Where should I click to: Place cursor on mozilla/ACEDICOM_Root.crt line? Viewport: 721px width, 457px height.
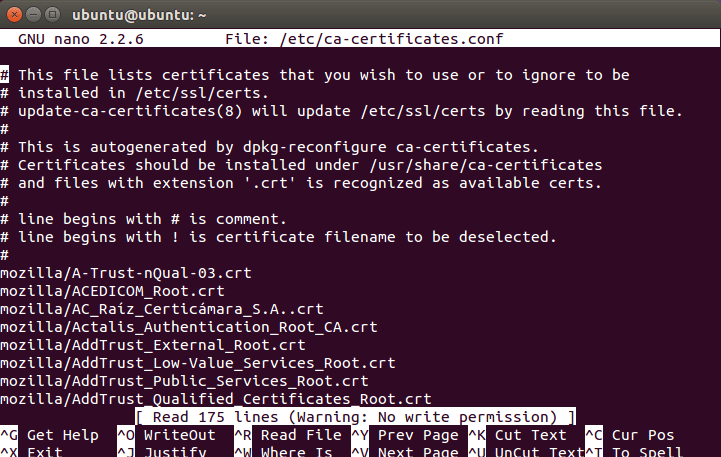(x=113, y=291)
